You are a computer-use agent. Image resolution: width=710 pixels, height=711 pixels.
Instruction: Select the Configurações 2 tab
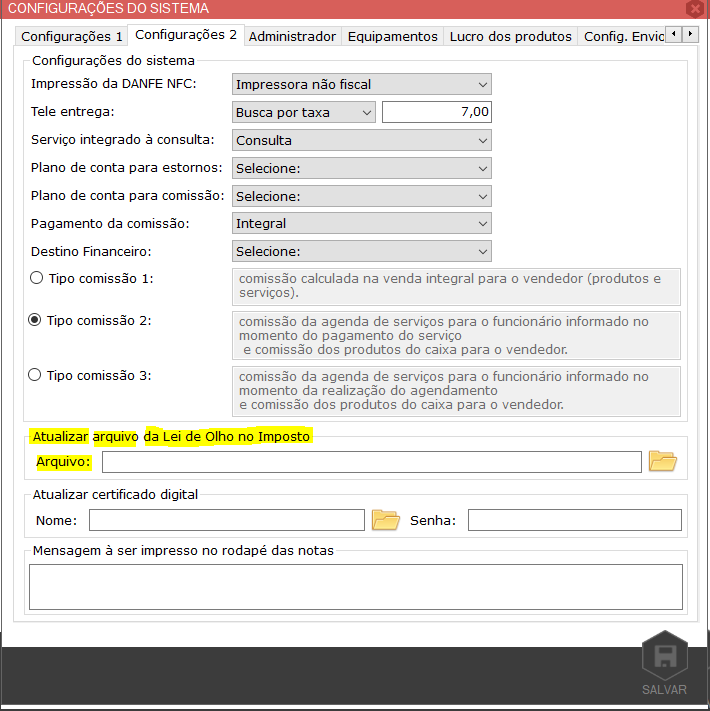pyautogui.click(x=186, y=34)
